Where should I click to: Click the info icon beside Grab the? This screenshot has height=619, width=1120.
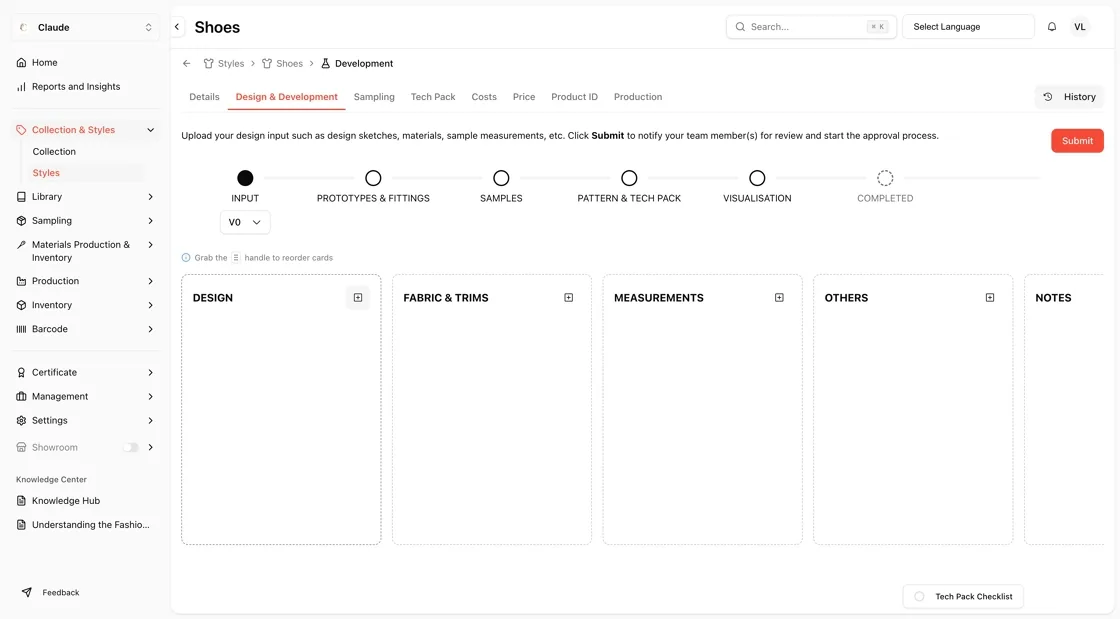click(186, 258)
